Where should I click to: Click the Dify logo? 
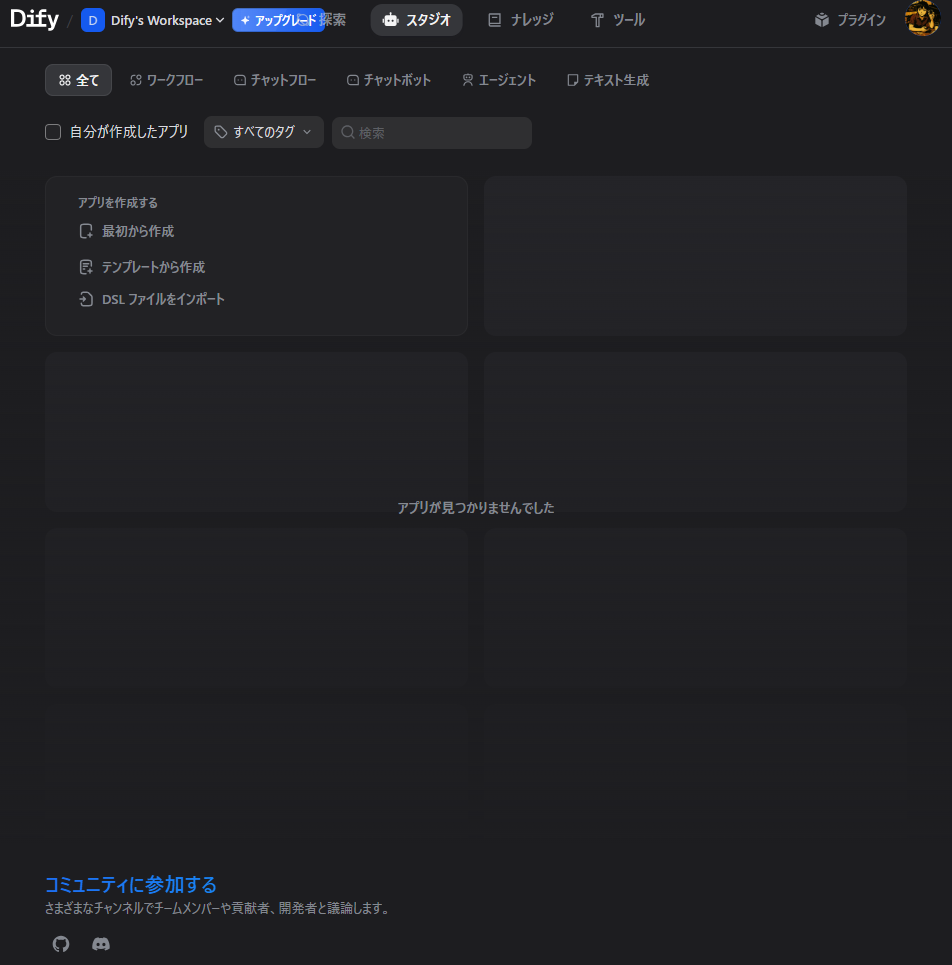pos(34,20)
